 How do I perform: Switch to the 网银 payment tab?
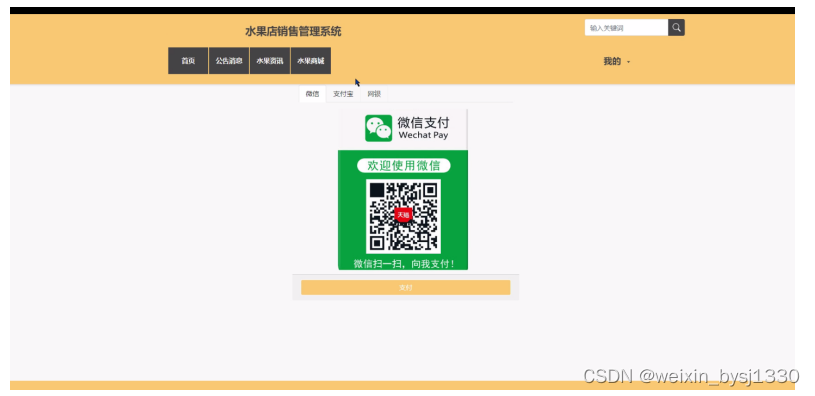coord(374,94)
